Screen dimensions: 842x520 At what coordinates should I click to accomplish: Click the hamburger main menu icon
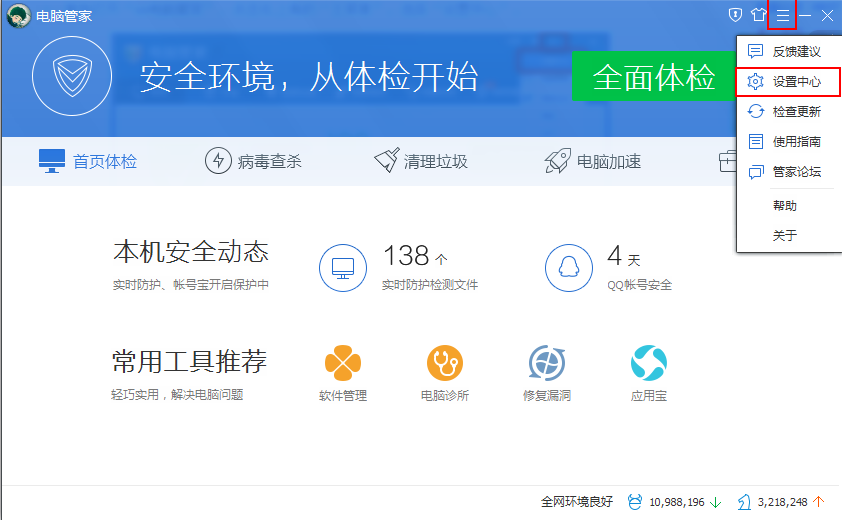[782, 15]
